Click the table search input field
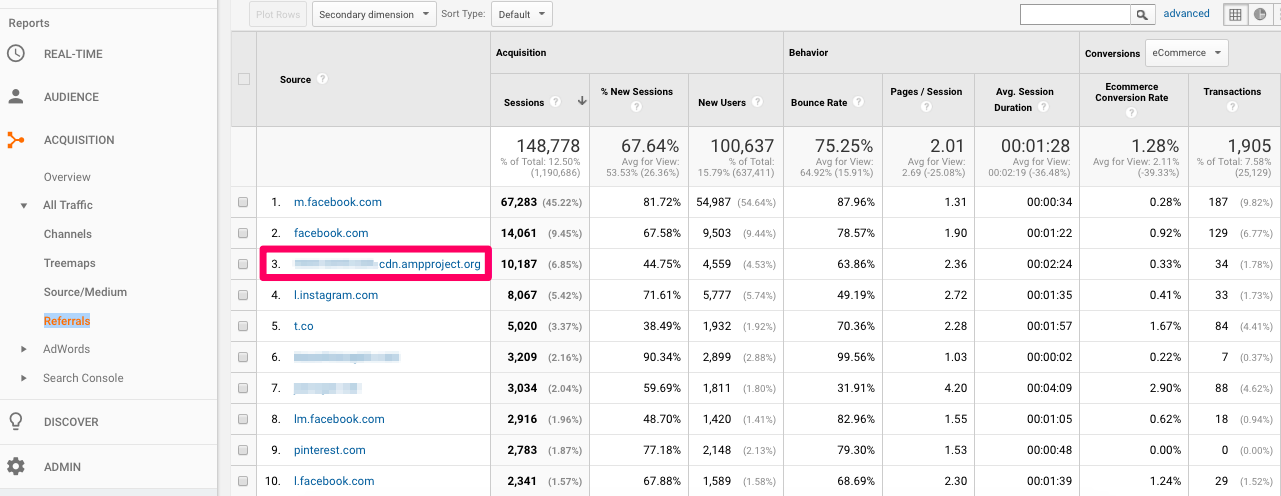 coord(1074,14)
